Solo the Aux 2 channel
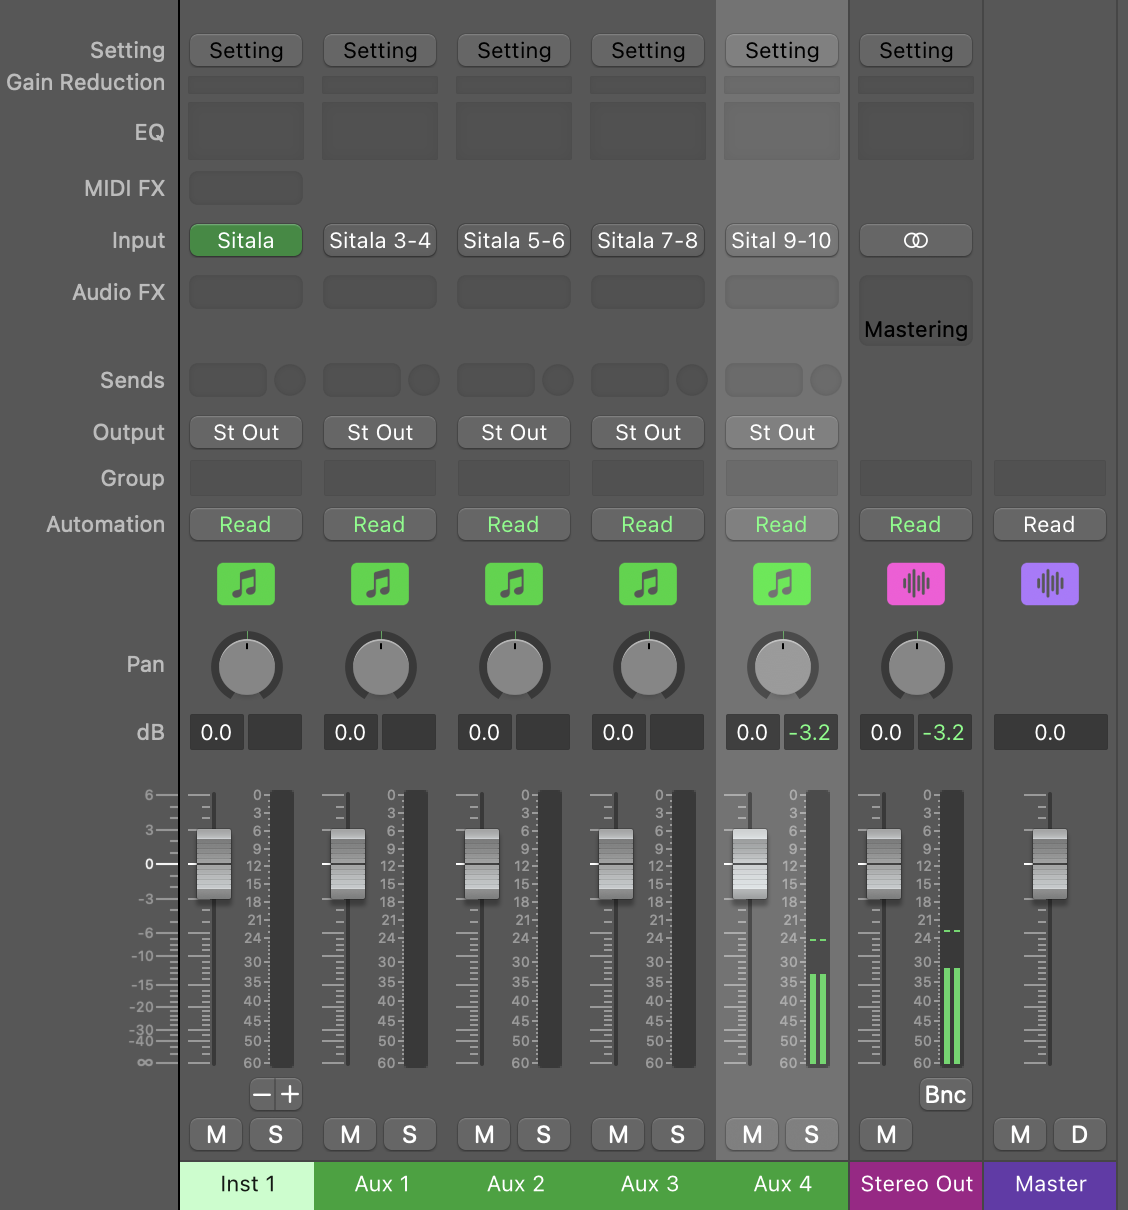This screenshot has height=1210, width=1128. (x=544, y=1134)
